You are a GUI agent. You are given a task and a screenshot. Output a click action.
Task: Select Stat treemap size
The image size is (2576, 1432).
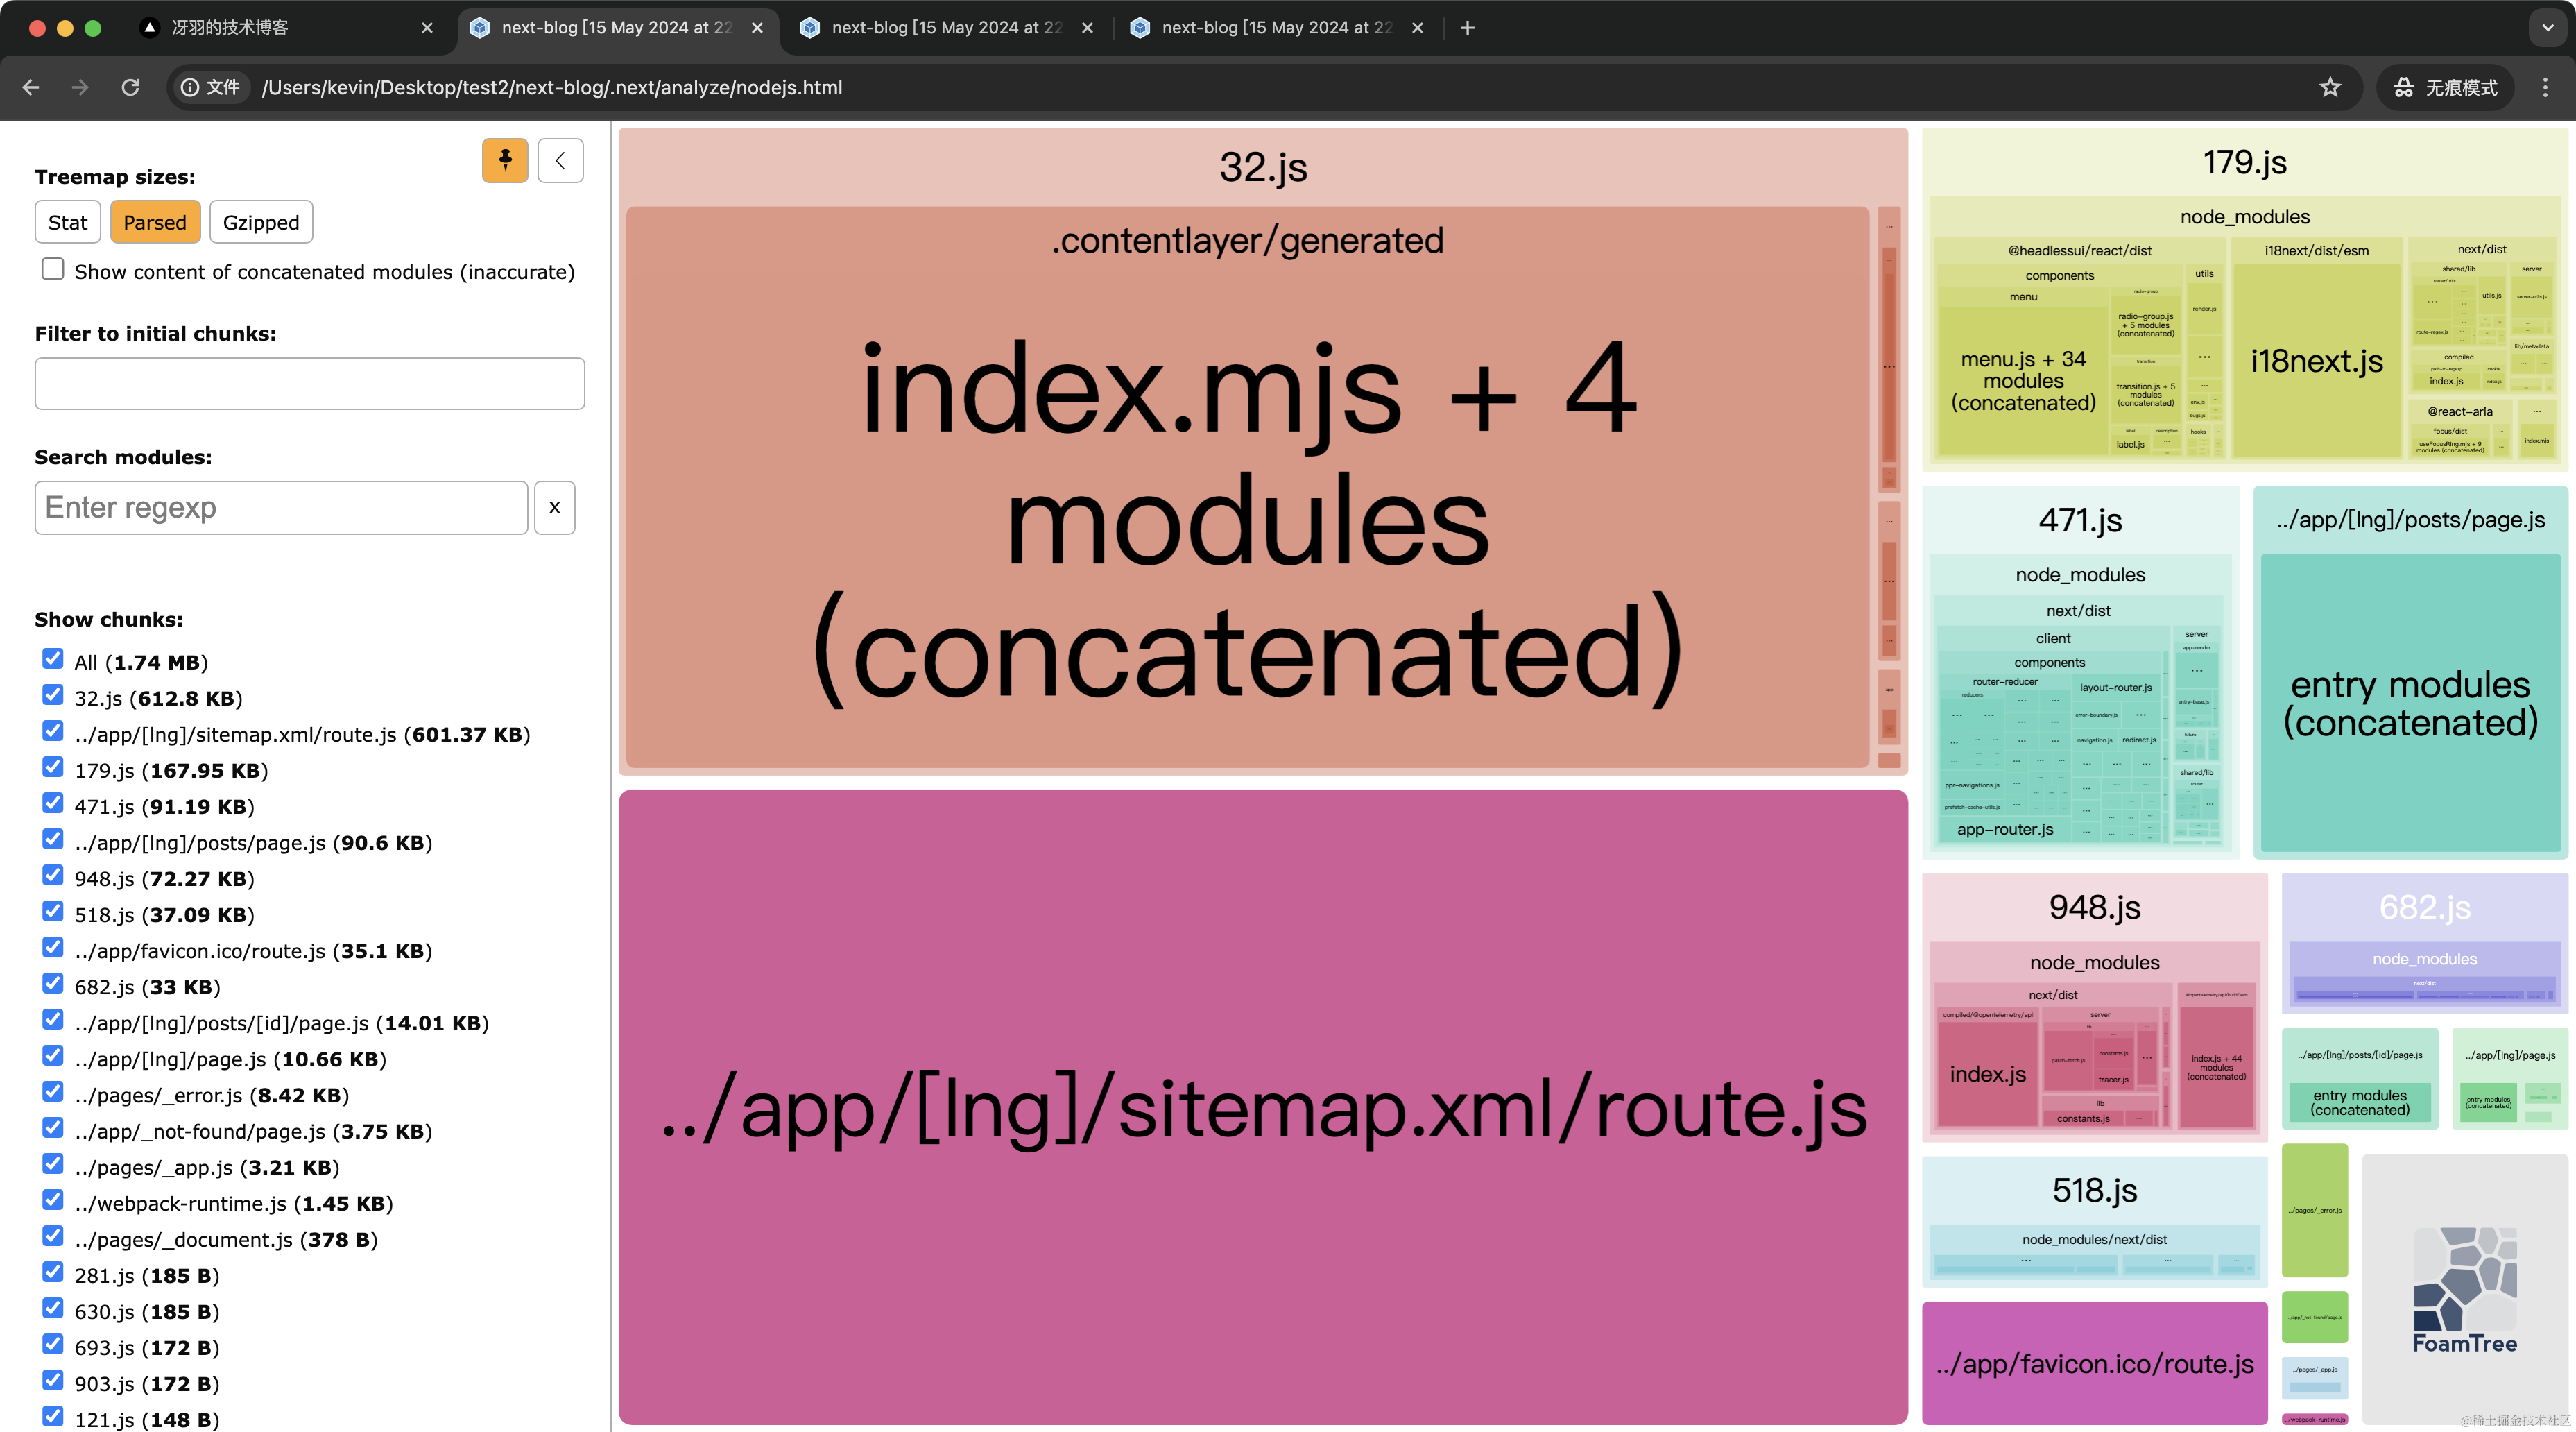(67, 222)
